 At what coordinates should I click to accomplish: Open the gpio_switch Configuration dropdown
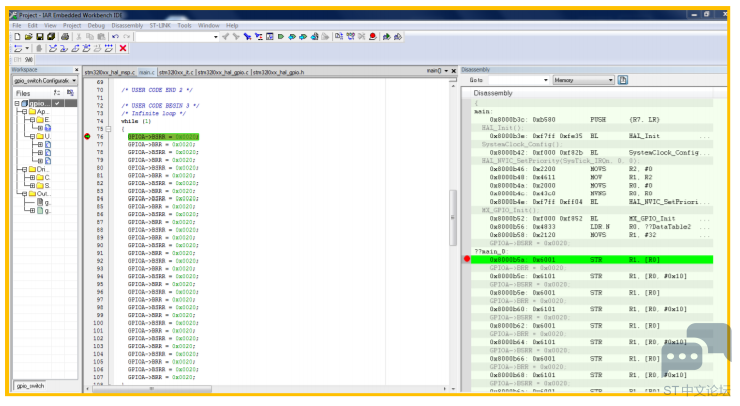click(74, 81)
